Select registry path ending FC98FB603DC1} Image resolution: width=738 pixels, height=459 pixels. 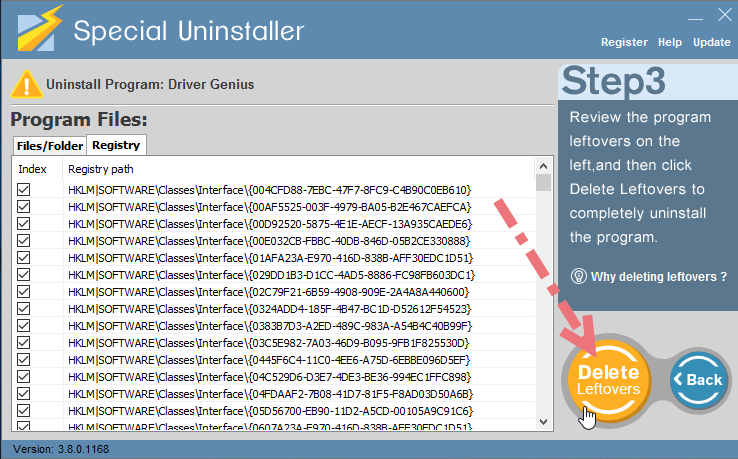272,275
